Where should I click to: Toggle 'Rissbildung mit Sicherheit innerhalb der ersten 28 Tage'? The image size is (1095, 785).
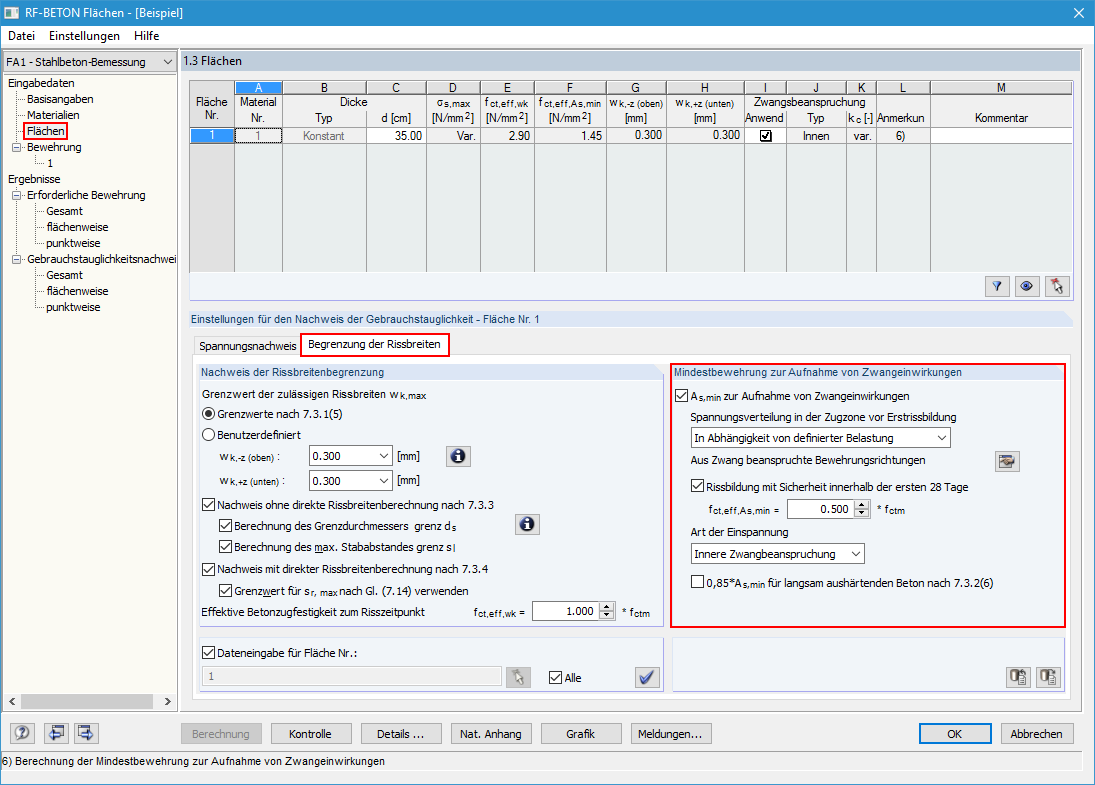coord(697,485)
